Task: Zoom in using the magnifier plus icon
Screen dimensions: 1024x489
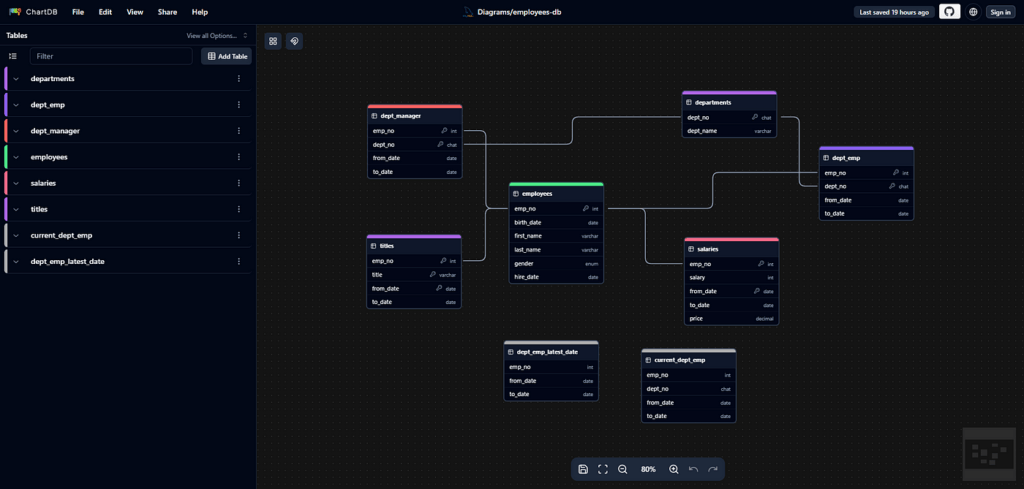Action: pyautogui.click(x=674, y=469)
